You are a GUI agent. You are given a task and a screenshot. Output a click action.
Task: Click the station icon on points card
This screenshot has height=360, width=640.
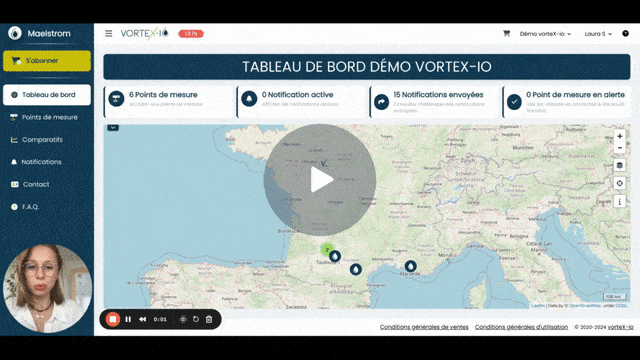coord(116,99)
